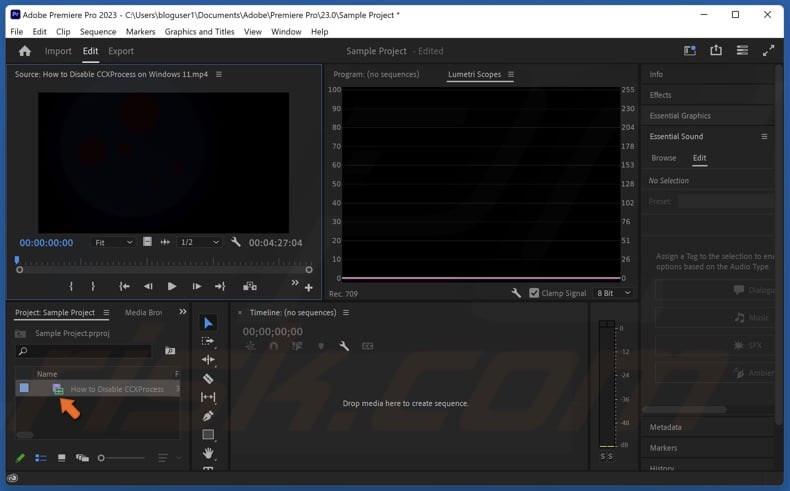Screen dimensions: 790x491
Task: Click the pencil icon in Project panel footer
Action: coord(20,458)
